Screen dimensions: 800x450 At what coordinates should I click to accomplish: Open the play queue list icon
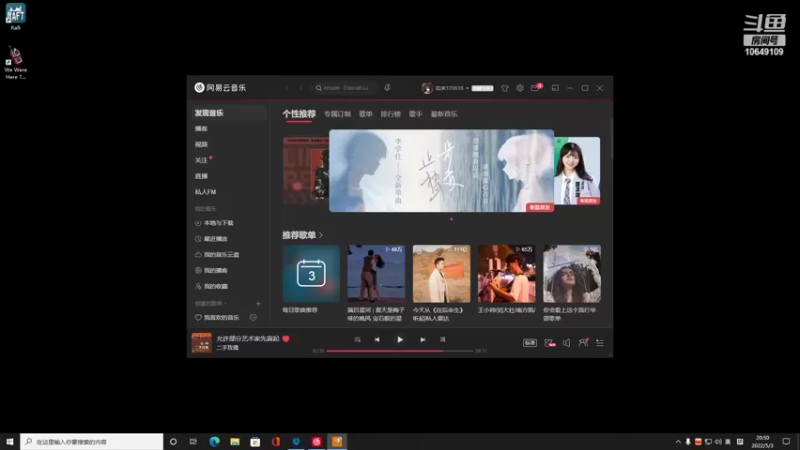click(600, 343)
